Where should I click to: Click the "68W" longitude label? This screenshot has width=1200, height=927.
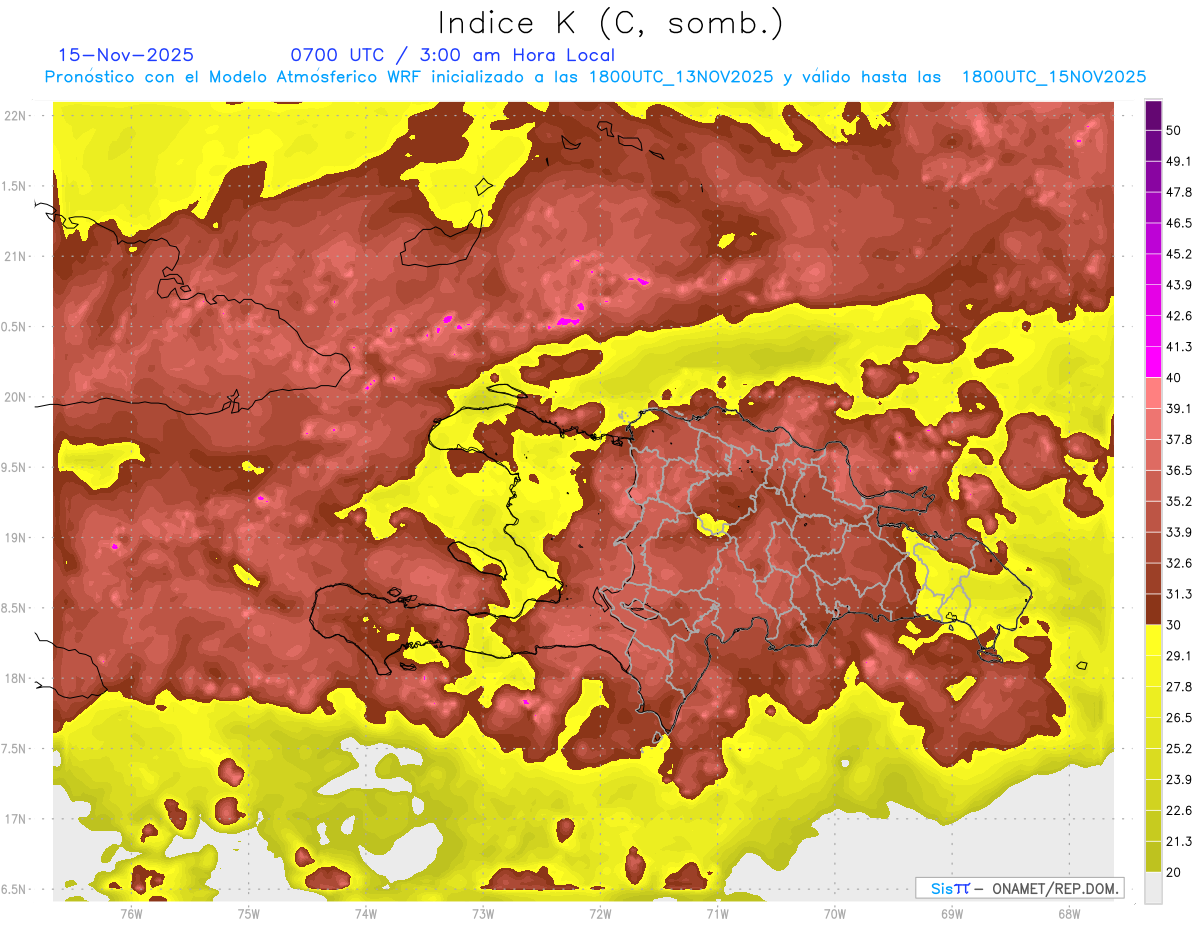click(1068, 913)
